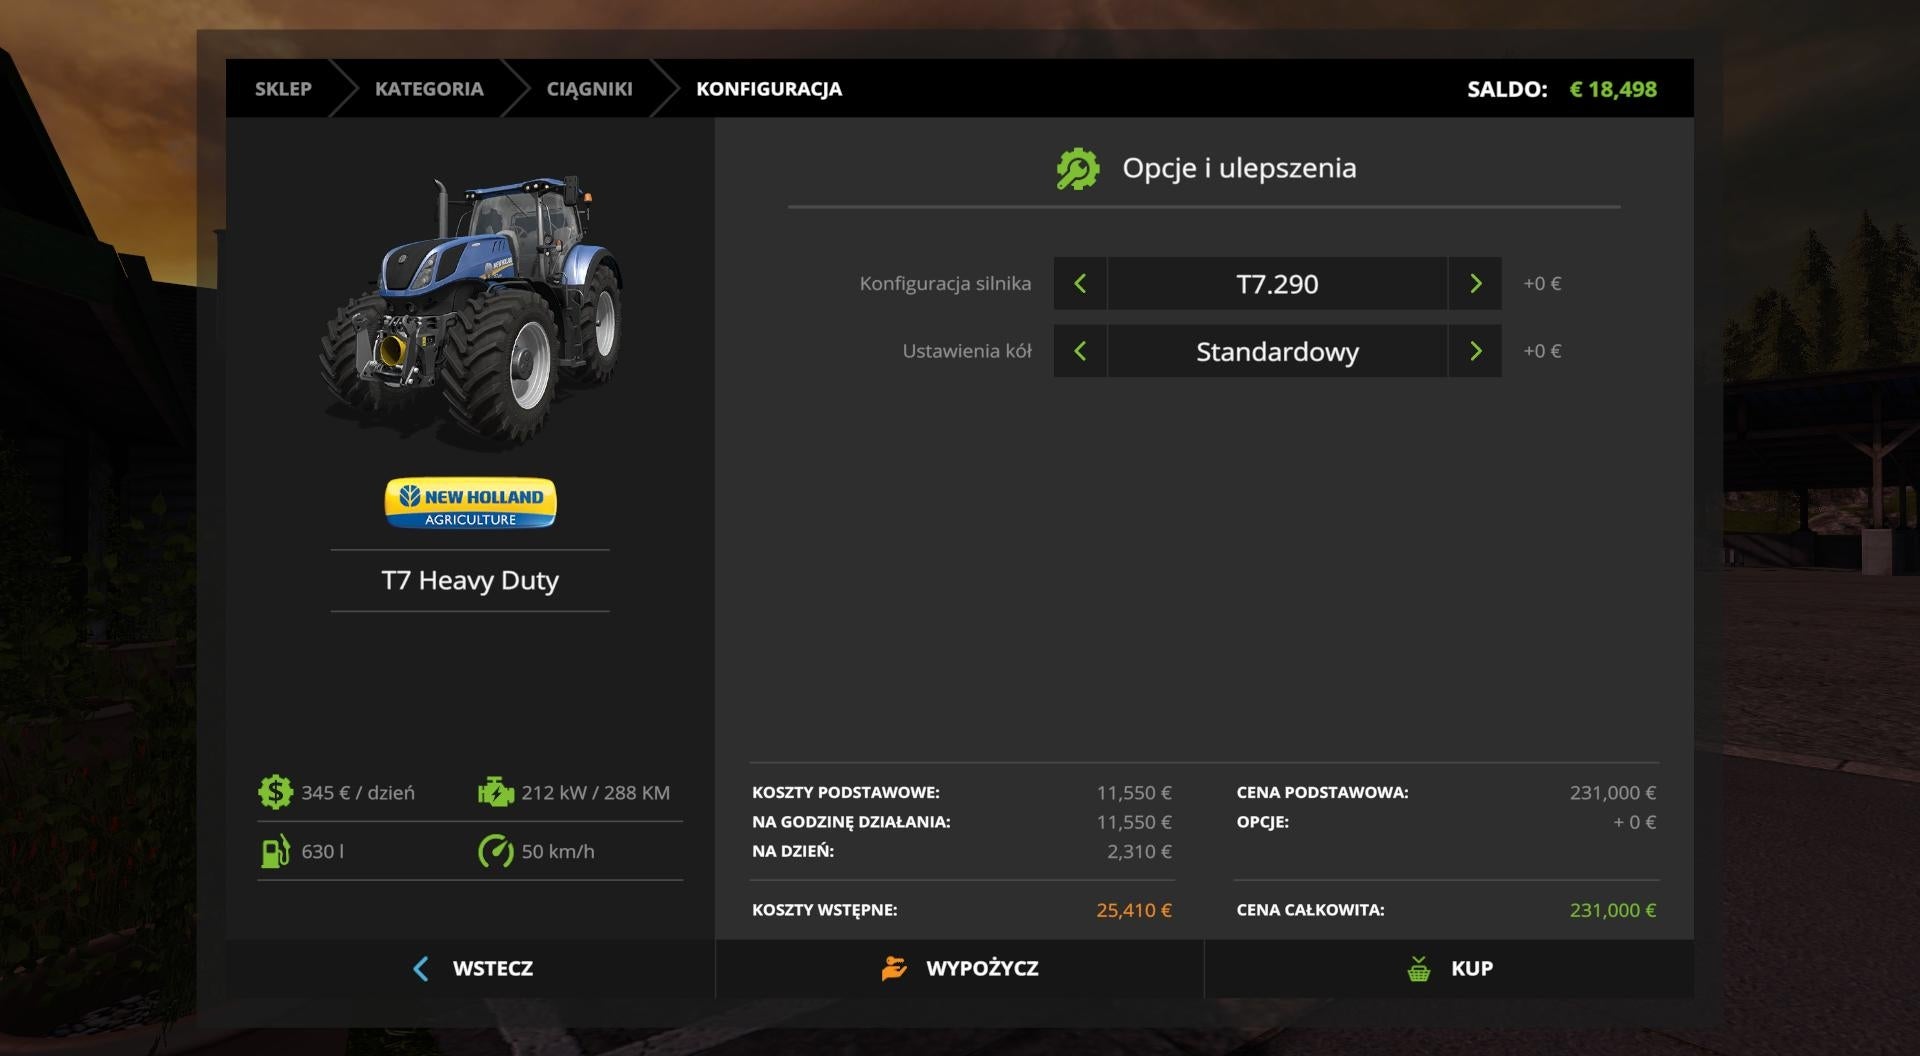Click the daily upkeep dollar icon
This screenshot has width=1920, height=1056.
pyautogui.click(x=275, y=792)
